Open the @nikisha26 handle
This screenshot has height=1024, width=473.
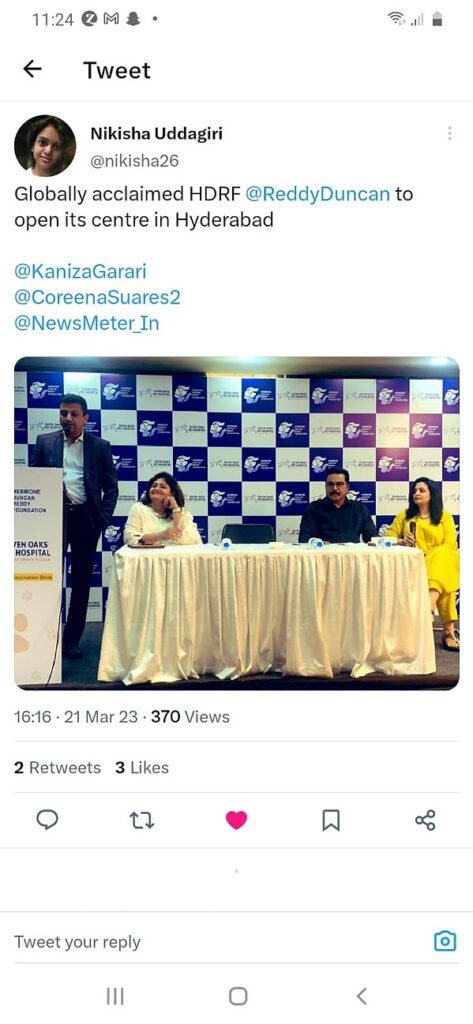click(x=134, y=161)
